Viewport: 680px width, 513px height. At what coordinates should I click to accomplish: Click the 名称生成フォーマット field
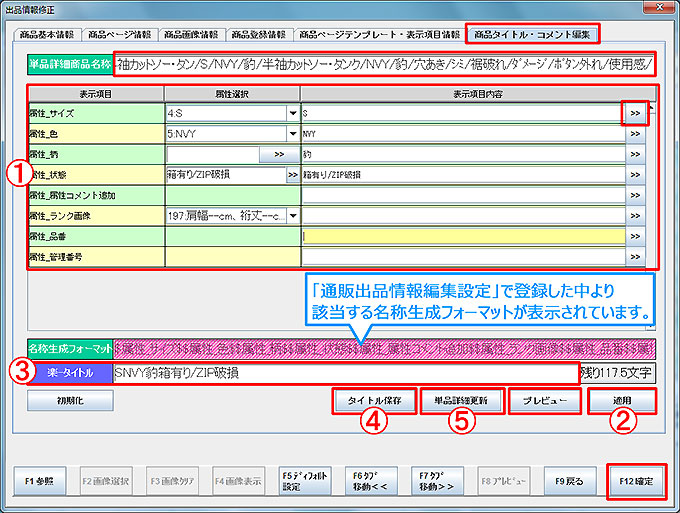pos(384,349)
